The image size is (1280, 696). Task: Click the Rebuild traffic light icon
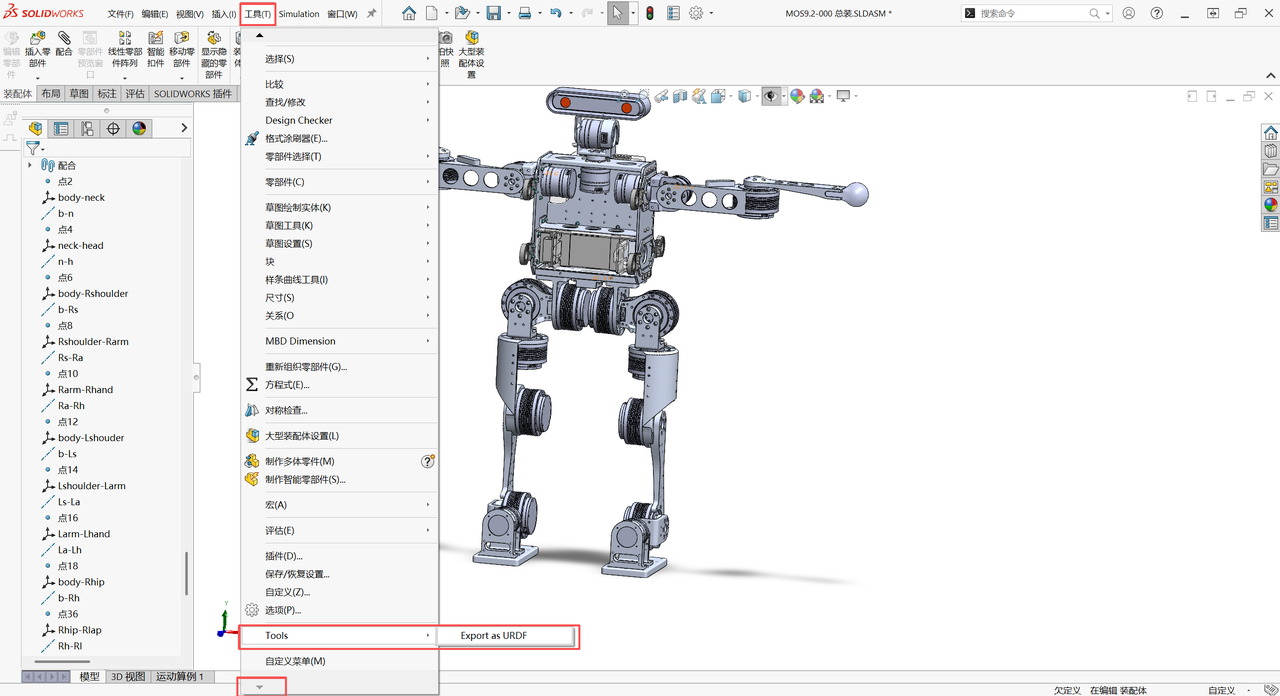pos(649,13)
